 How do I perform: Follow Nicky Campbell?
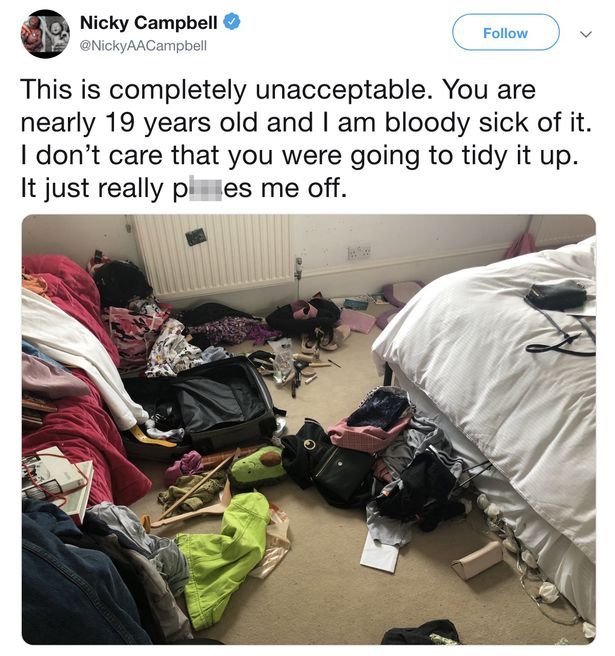click(x=505, y=33)
